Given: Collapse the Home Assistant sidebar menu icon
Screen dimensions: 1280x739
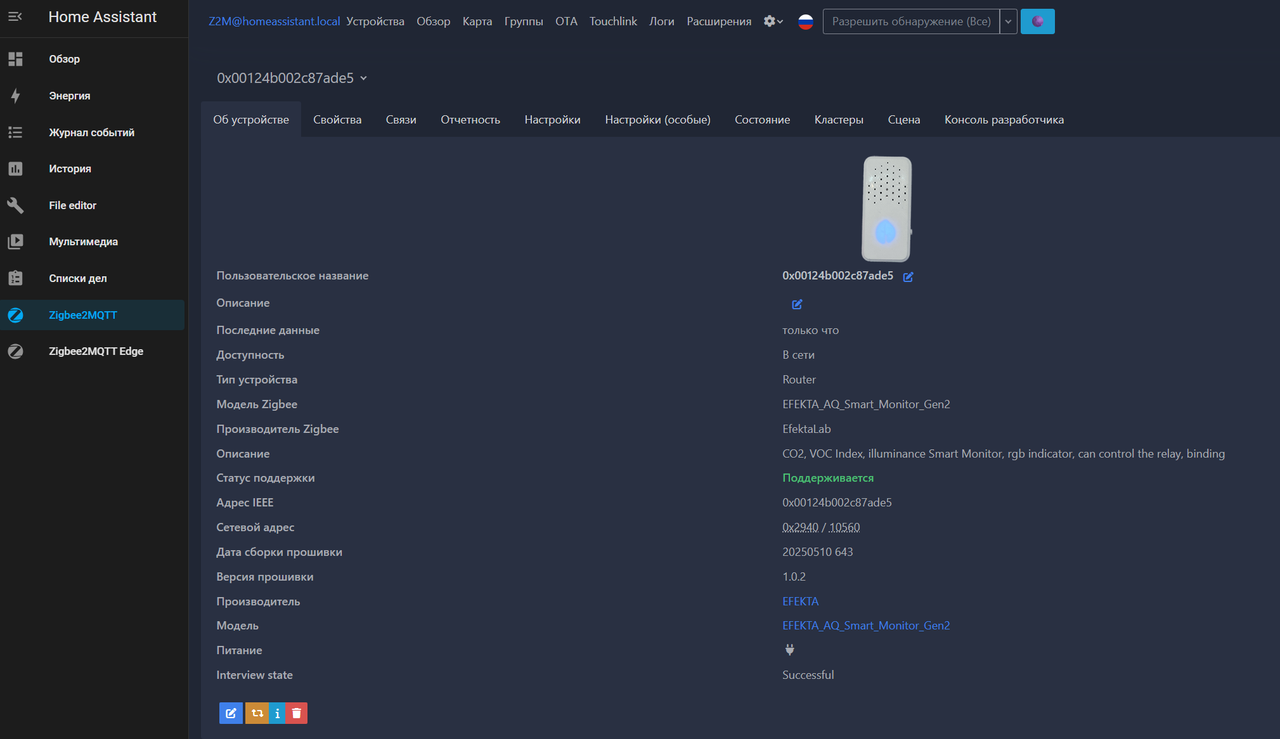Looking at the screenshot, I should (x=15, y=17).
